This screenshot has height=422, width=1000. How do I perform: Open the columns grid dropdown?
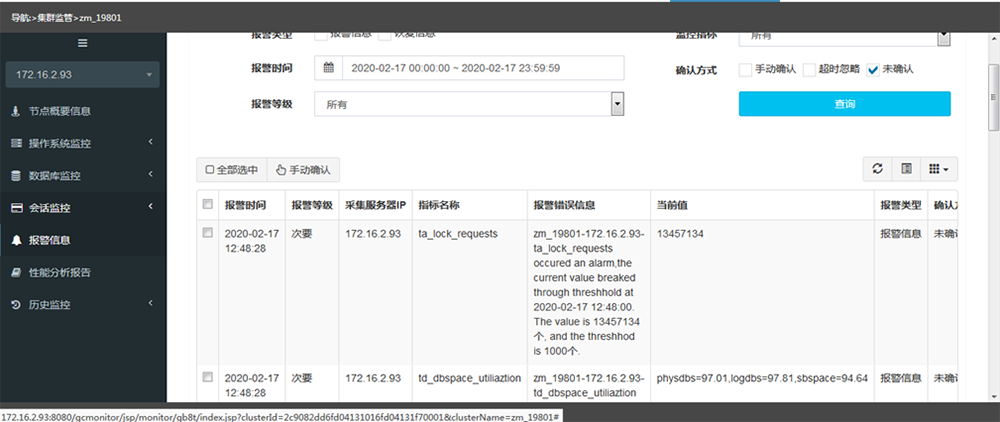tap(939, 169)
